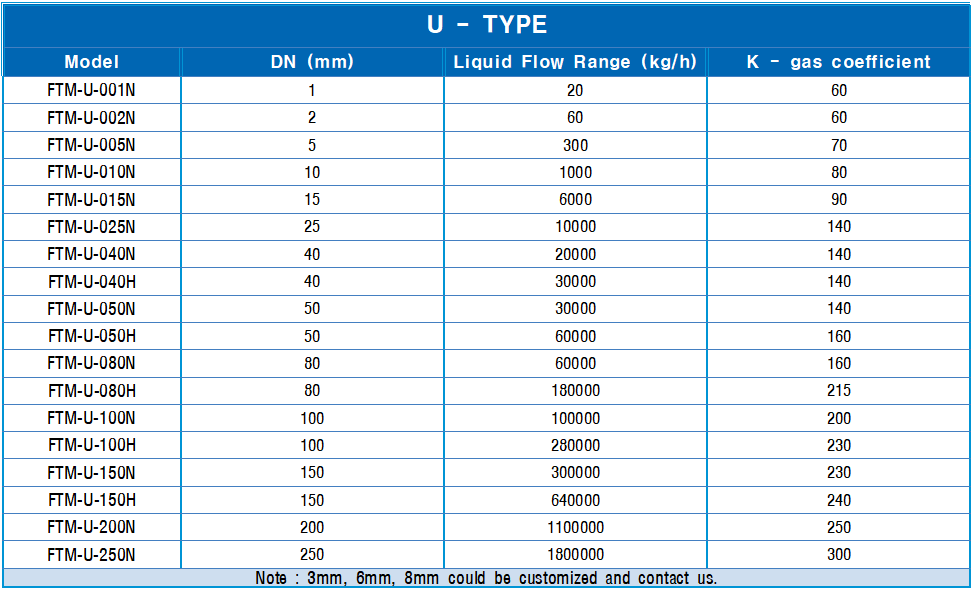Screen dimensions: 973x590
Task: Select DN value 5 for FTM-U-005N
Action: click(312, 145)
